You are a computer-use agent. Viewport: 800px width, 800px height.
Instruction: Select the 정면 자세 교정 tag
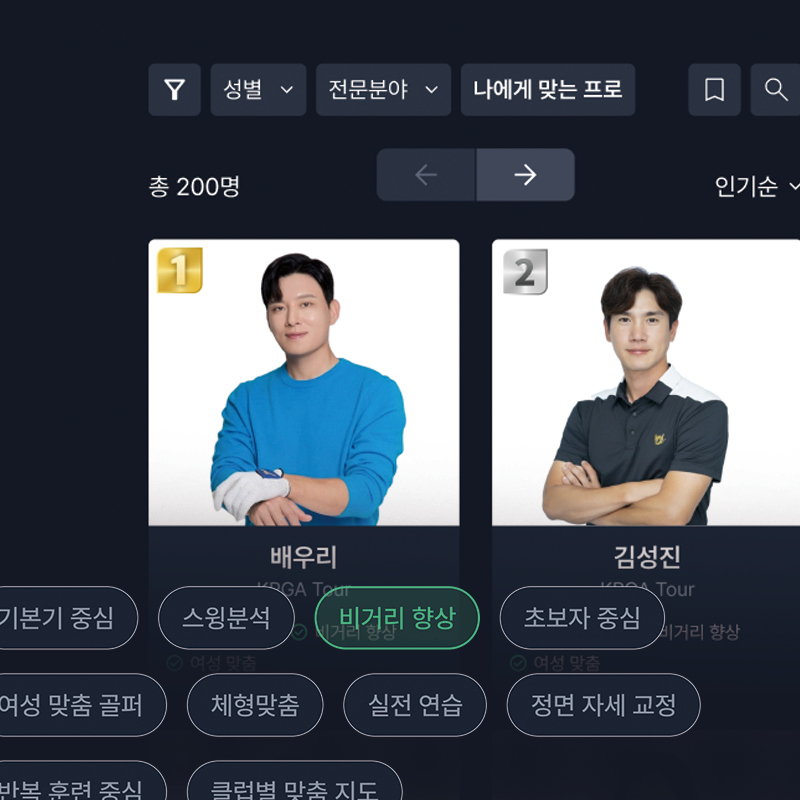[x=604, y=705]
